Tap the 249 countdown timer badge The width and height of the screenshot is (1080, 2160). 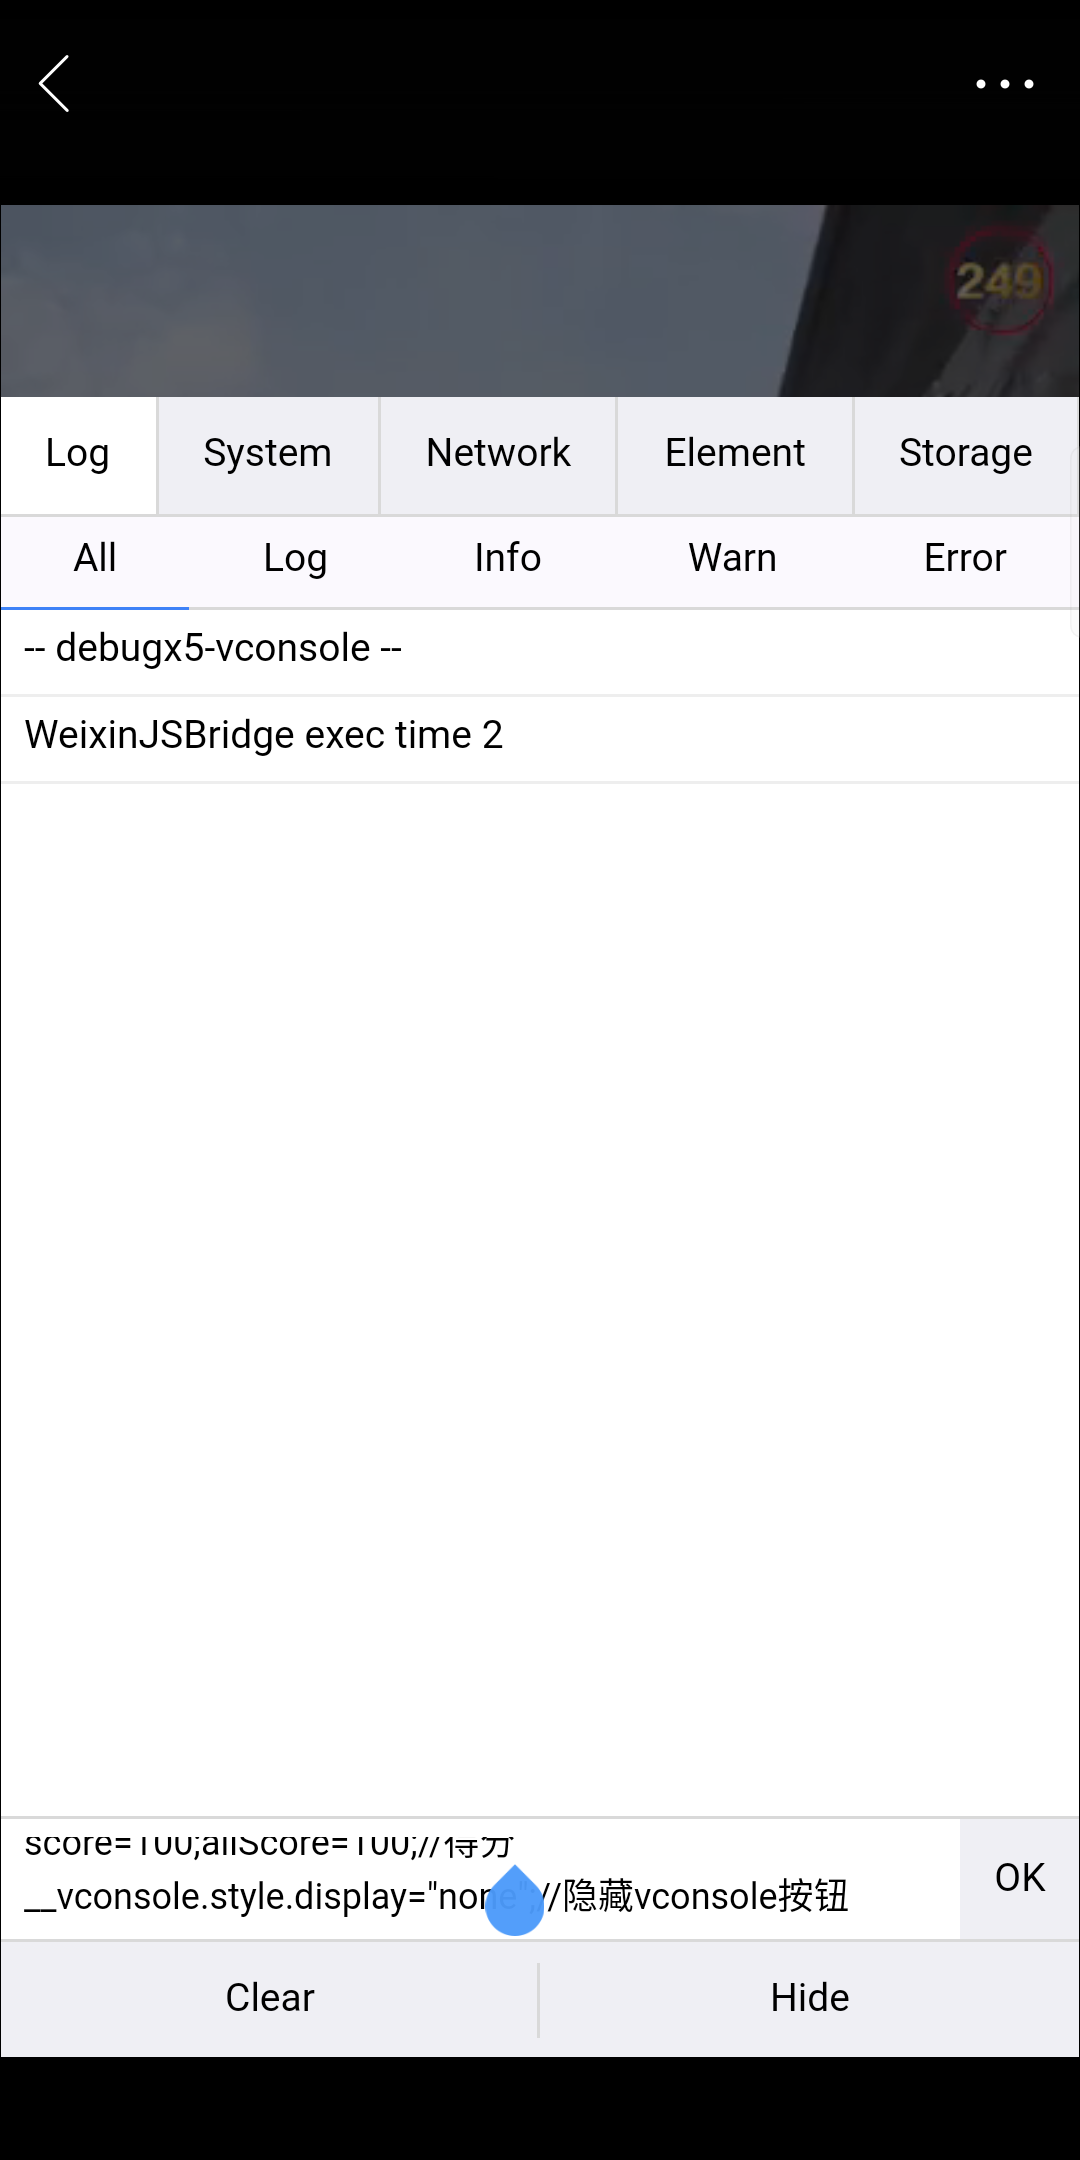coord(999,281)
